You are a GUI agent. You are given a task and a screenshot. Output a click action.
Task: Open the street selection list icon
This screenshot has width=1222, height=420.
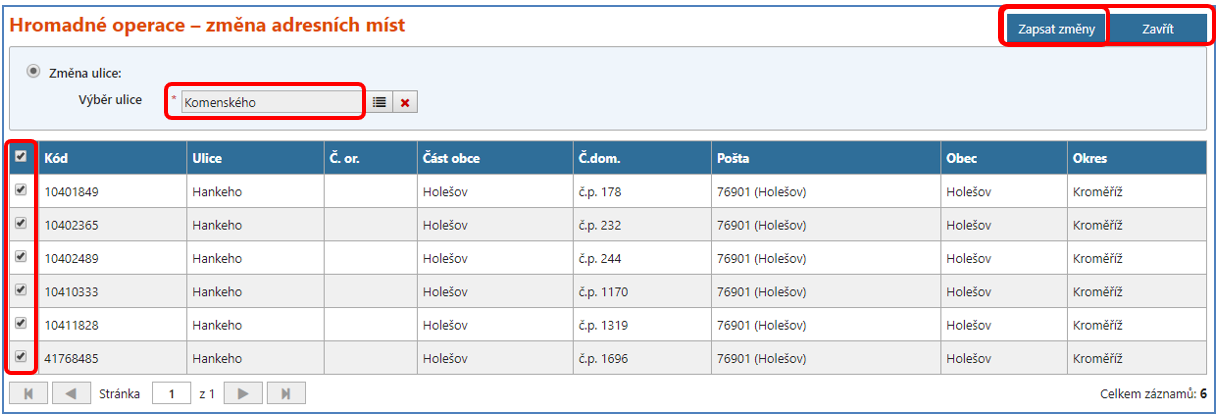point(380,102)
